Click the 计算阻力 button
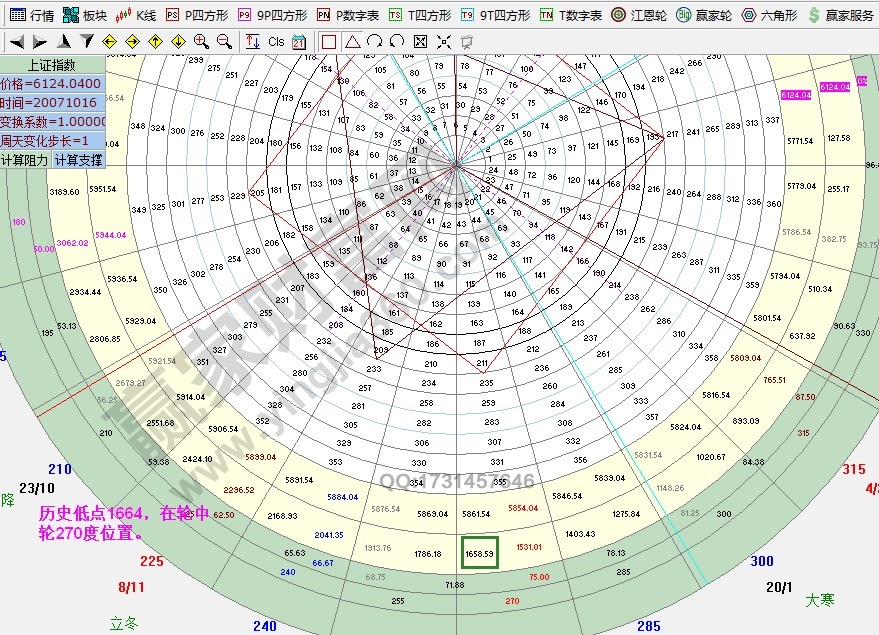This screenshot has height=635, width=879. click(x=25, y=160)
